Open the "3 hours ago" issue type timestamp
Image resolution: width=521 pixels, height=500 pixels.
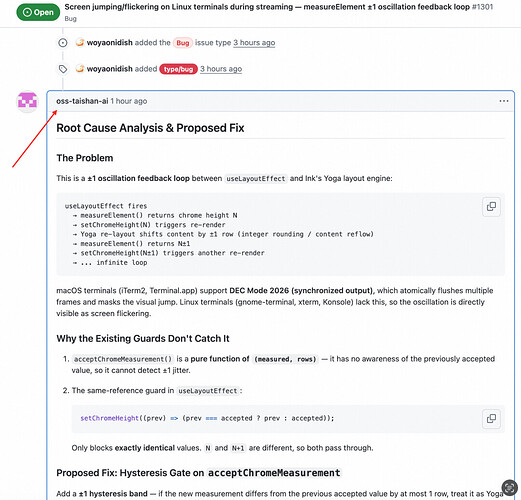point(254,43)
